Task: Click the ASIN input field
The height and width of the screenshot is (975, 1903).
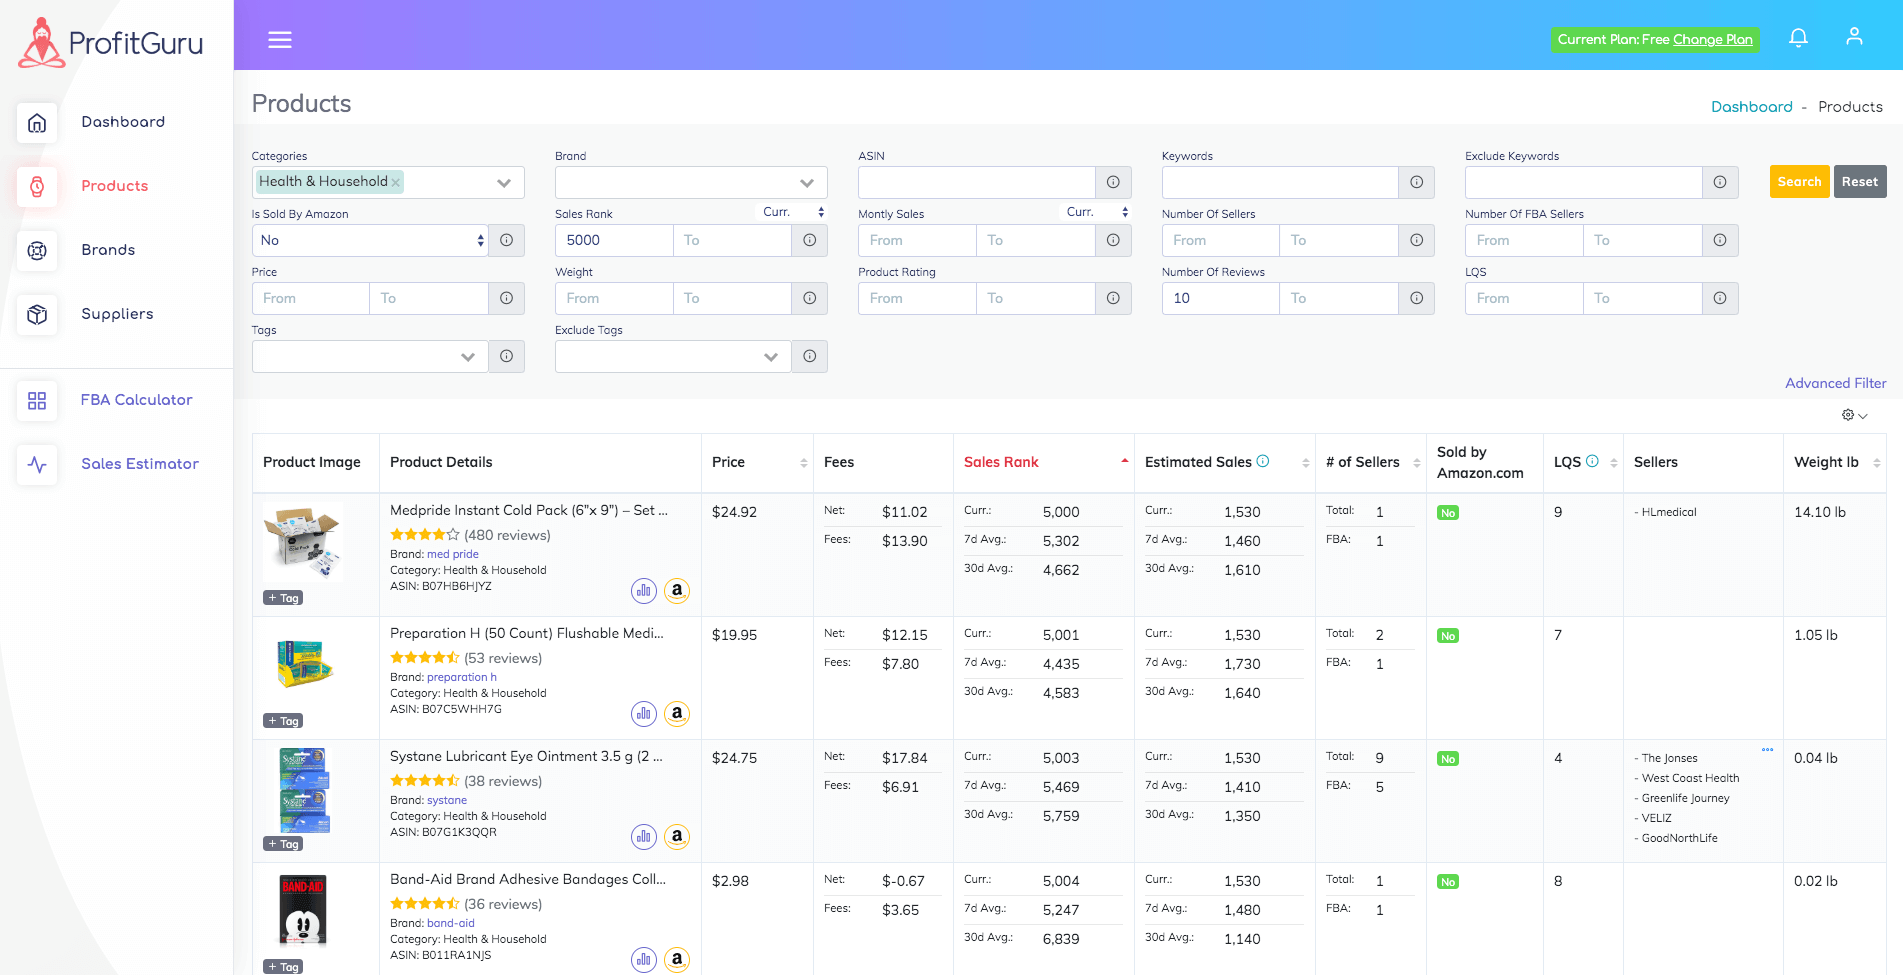Action: (x=976, y=182)
